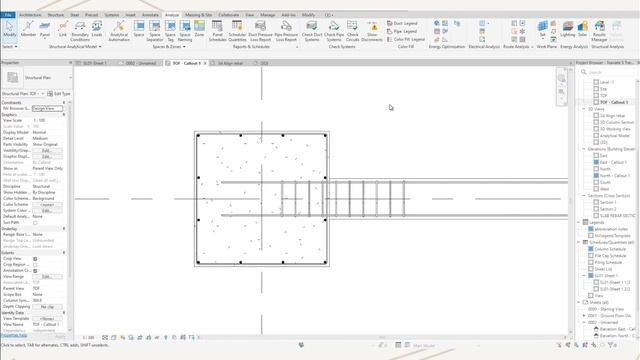Activate the analytical Link tool
Image resolution: width=640 pixels, height=360 pixels.
click(62, 30)
